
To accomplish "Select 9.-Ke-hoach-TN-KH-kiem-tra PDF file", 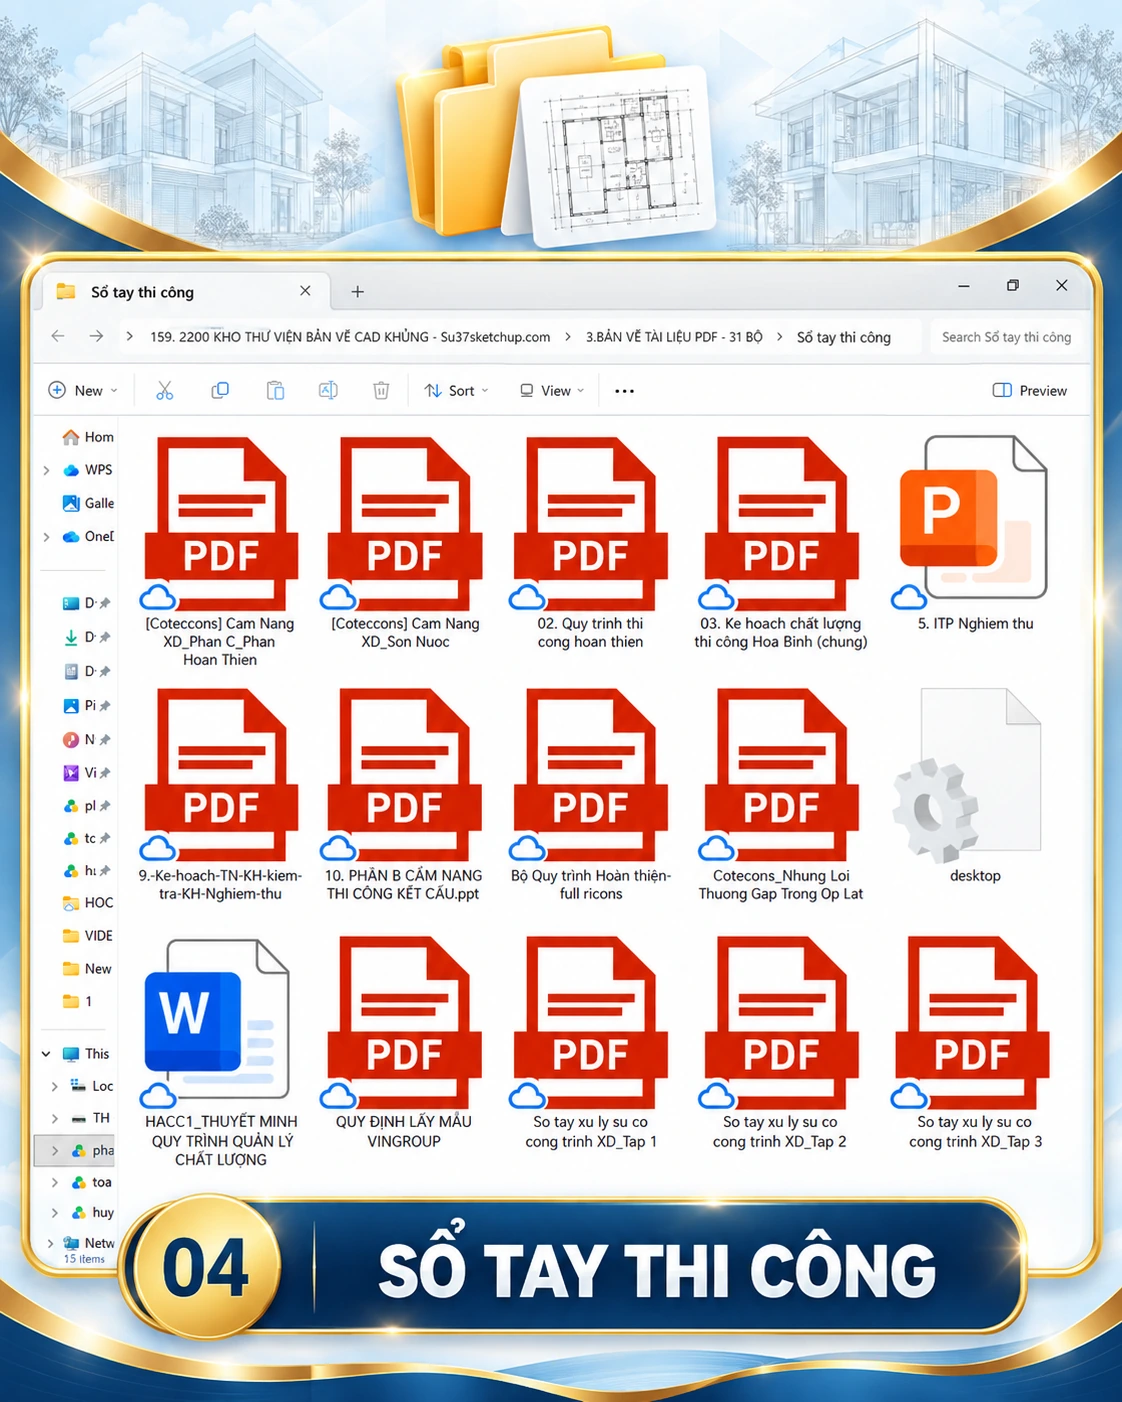I will coord(220,795).
